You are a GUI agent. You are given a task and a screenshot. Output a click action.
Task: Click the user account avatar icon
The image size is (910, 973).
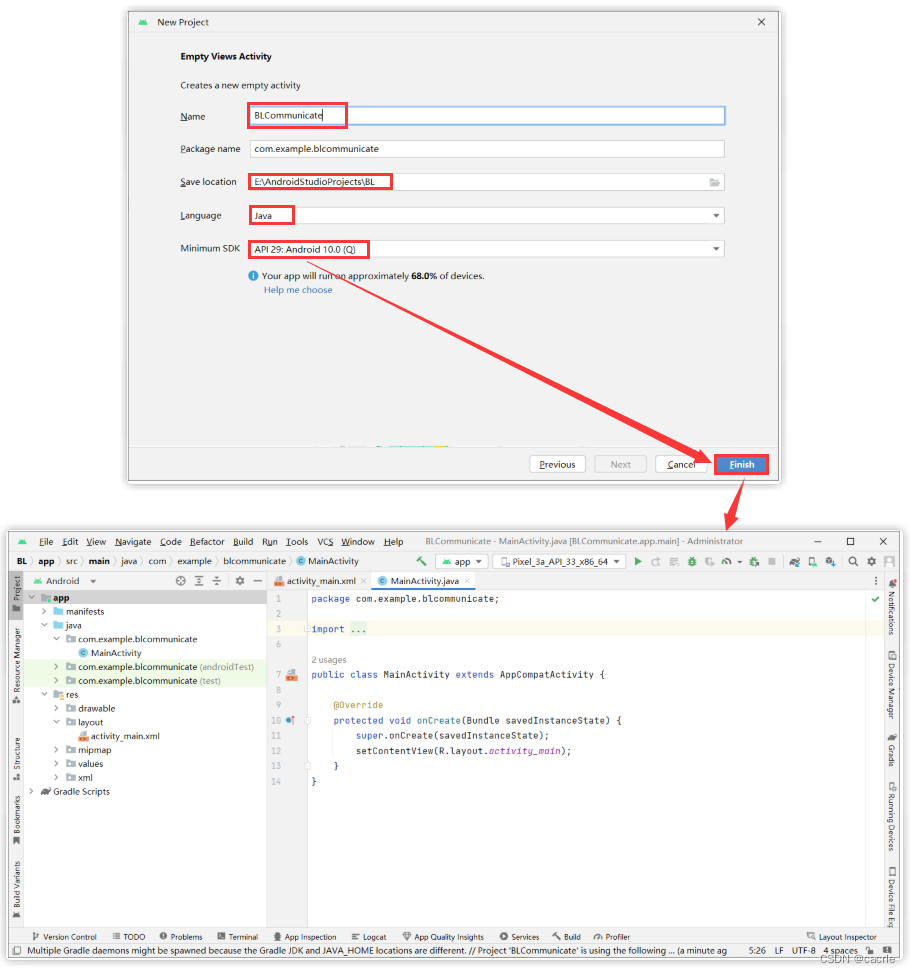890,562
